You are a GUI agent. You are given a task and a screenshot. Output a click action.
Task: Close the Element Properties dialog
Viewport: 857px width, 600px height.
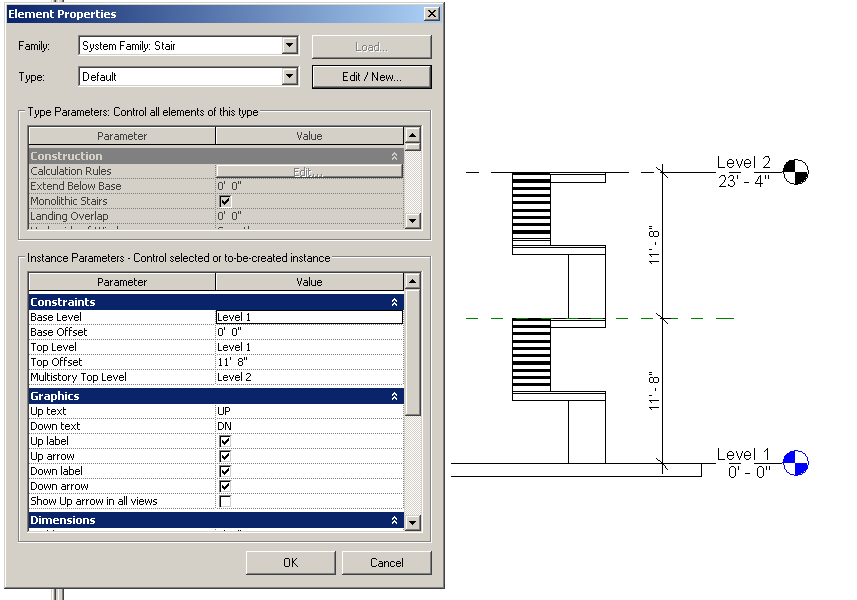tap(431, 14)
